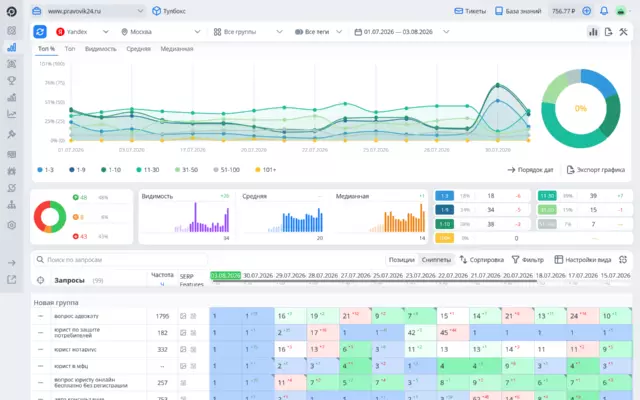Open the Все группы dropdown
Screen dimensions: 640x400
[x=248, y=31]
